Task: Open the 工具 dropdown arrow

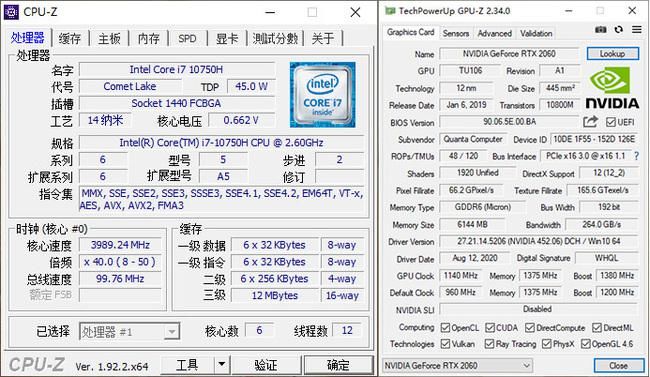Action: point(222,365)
